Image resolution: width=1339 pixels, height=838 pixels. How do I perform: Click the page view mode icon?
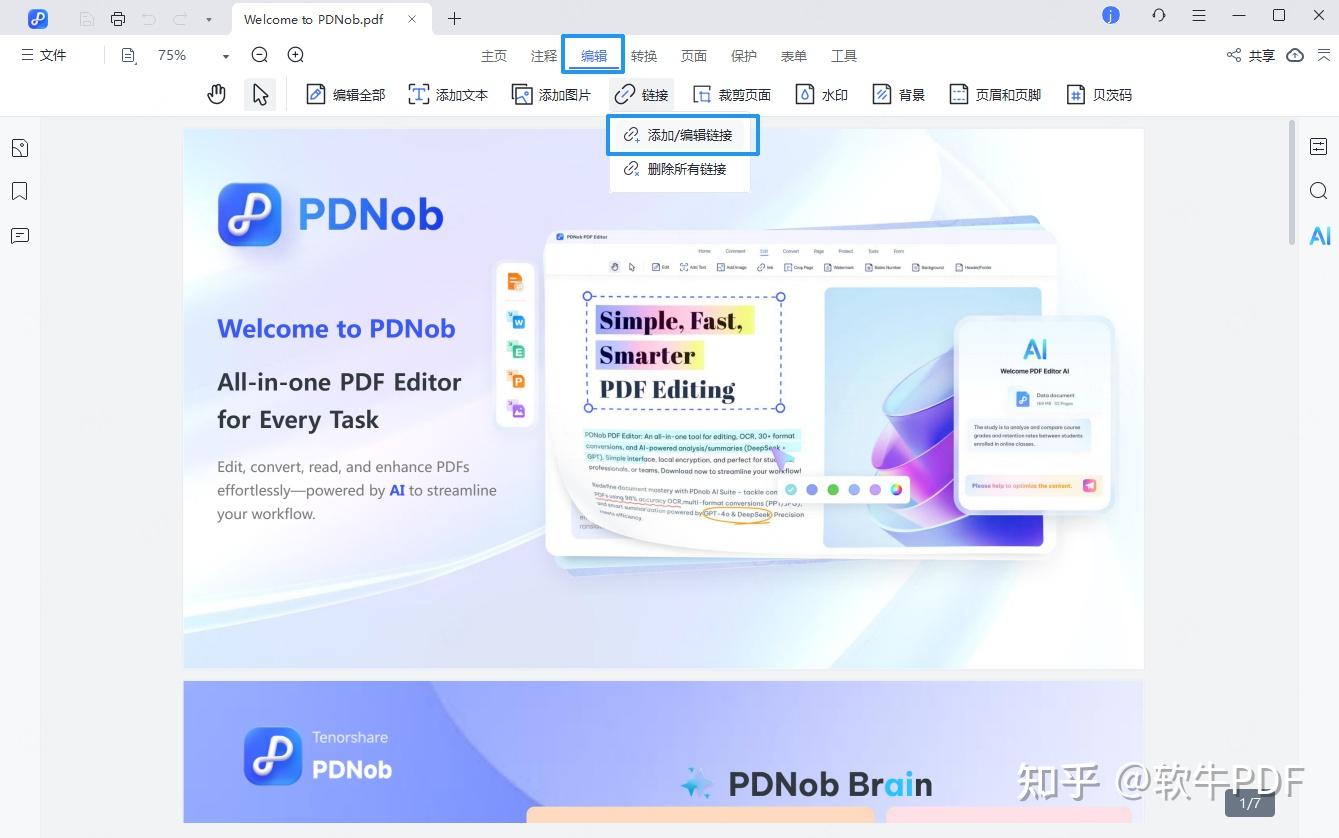tap(128, 56)
